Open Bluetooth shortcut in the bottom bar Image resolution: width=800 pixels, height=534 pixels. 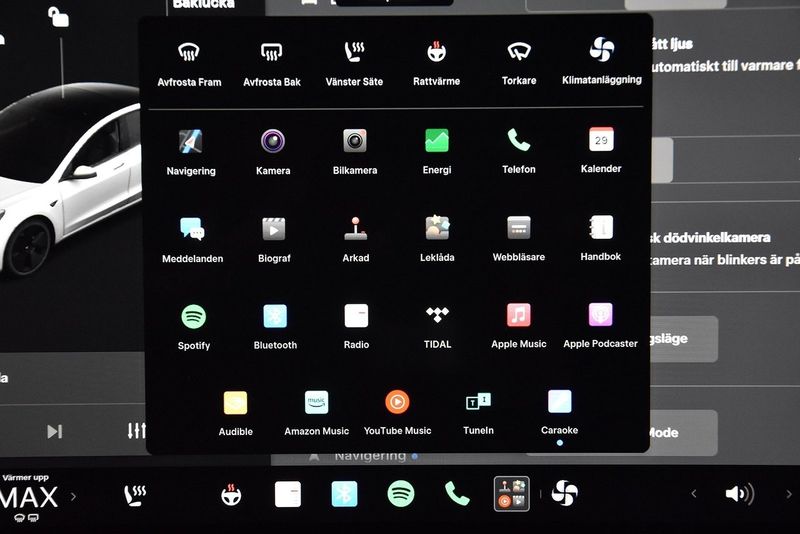(x=344, y=494)
